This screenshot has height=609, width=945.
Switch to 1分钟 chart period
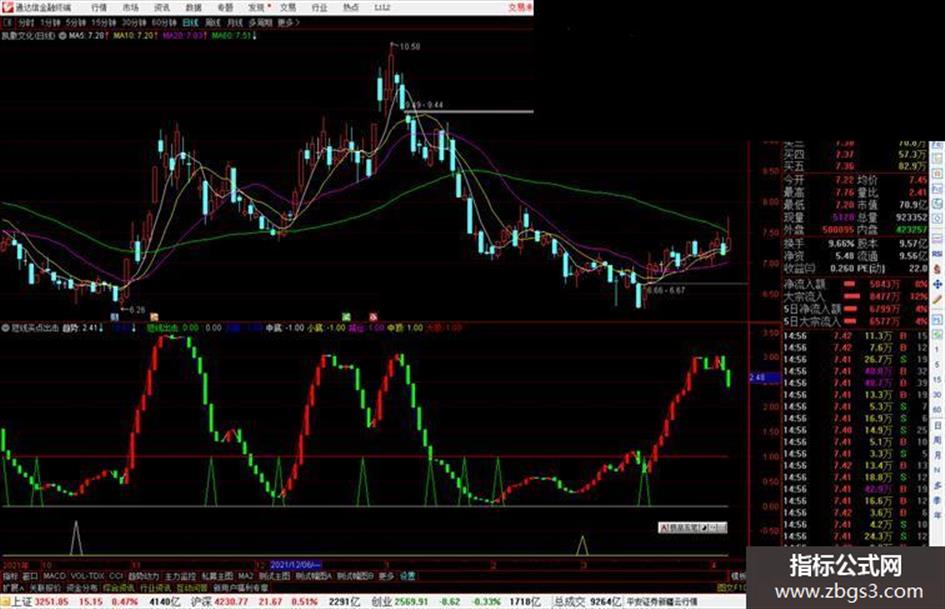pos(50,23)
